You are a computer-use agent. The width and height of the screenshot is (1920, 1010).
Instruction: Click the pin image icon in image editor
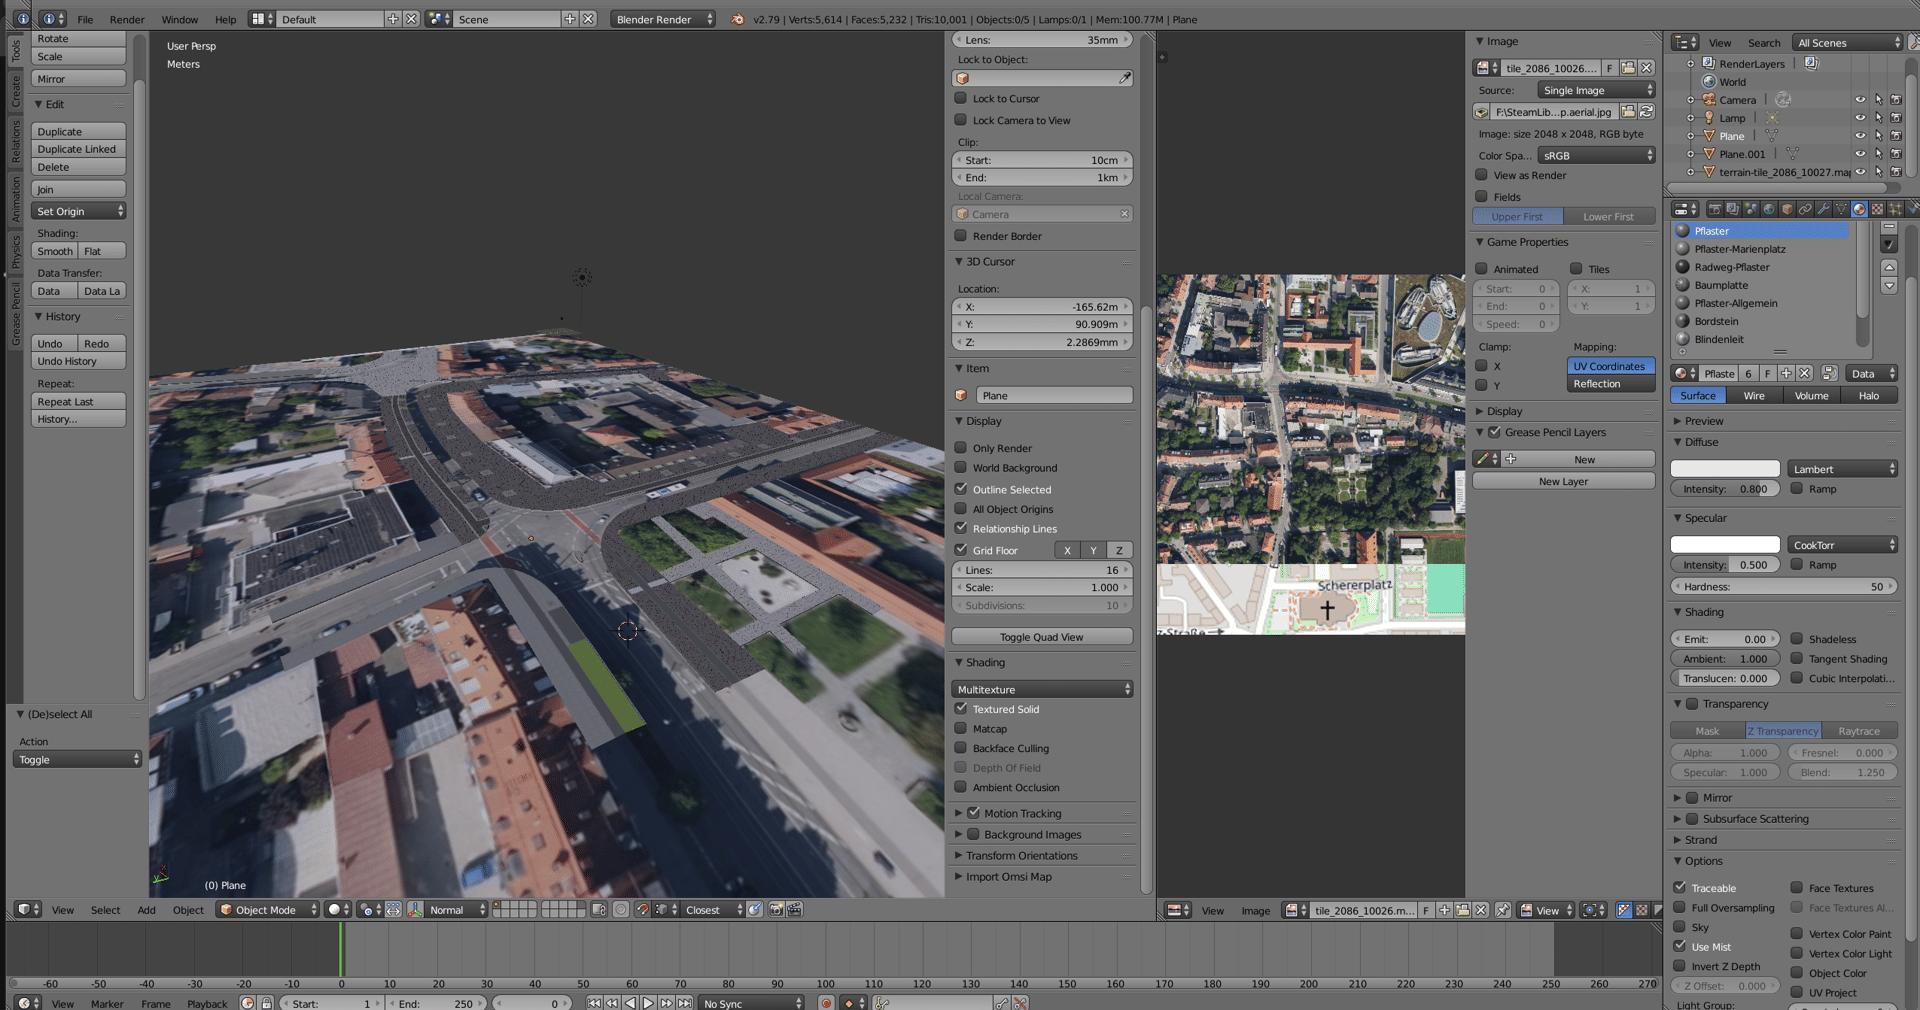point(1503,910)
